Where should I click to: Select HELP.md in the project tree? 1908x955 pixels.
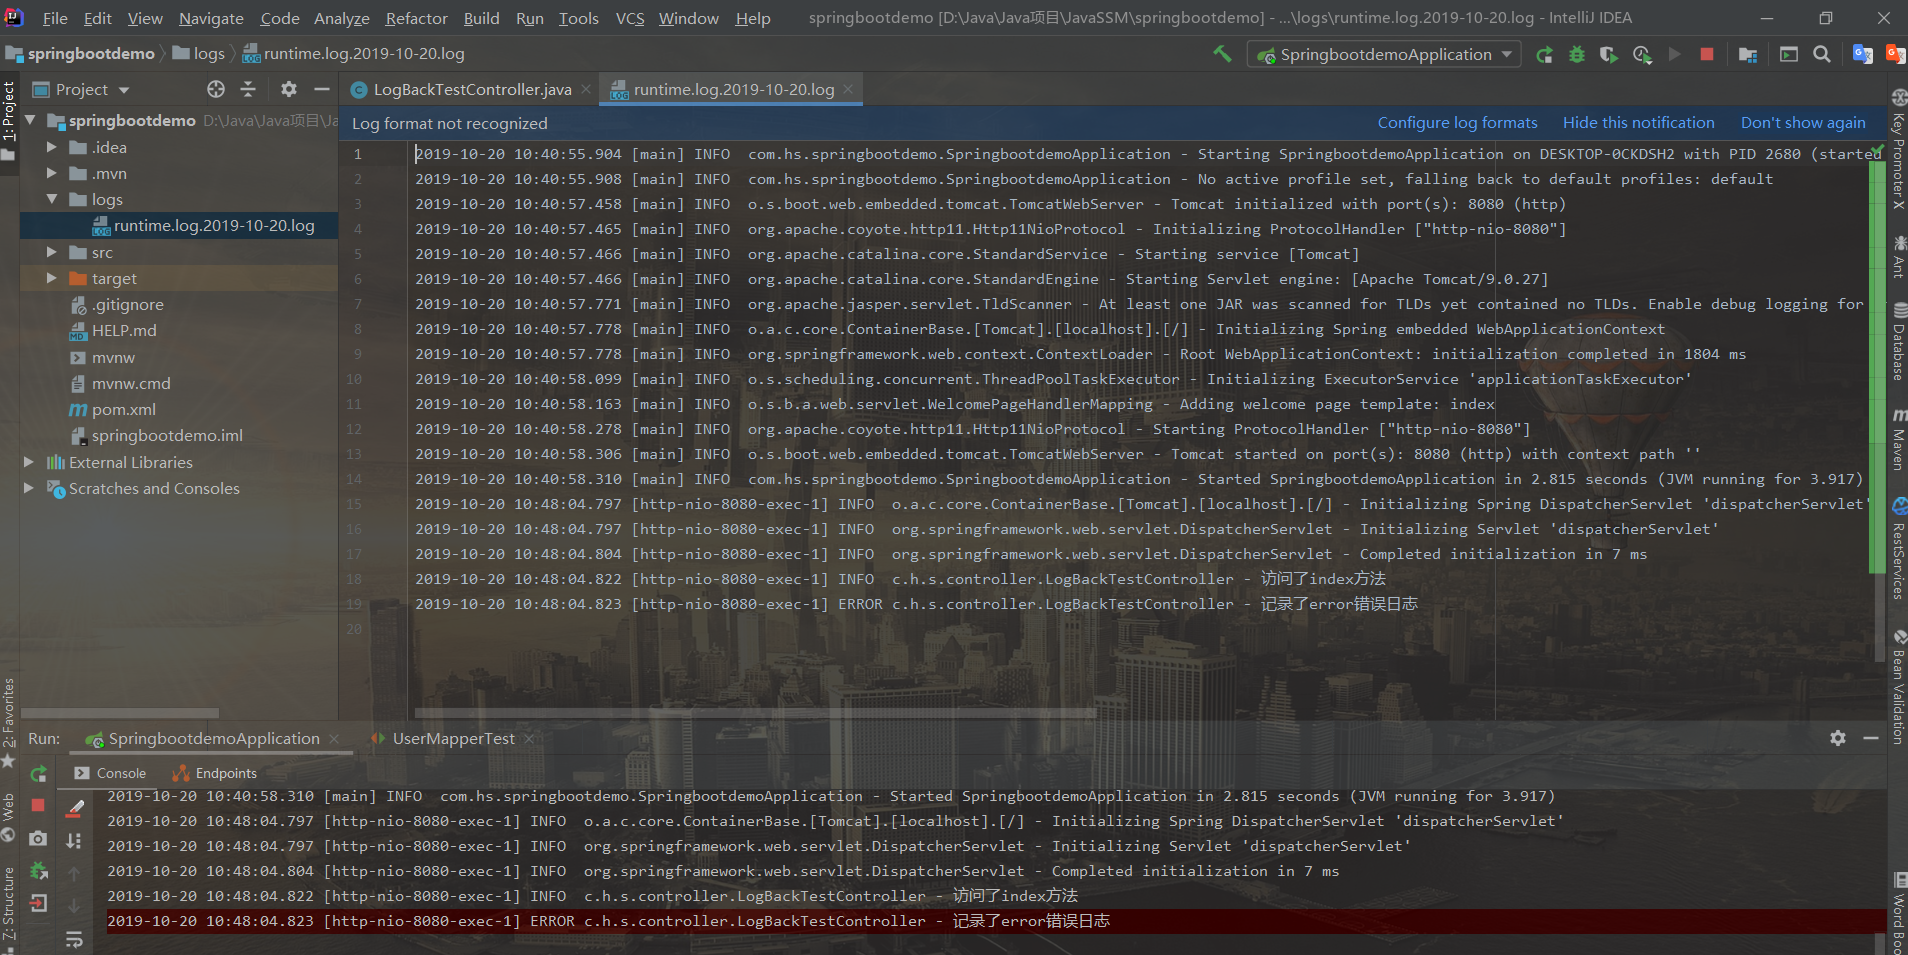point(123,330)
